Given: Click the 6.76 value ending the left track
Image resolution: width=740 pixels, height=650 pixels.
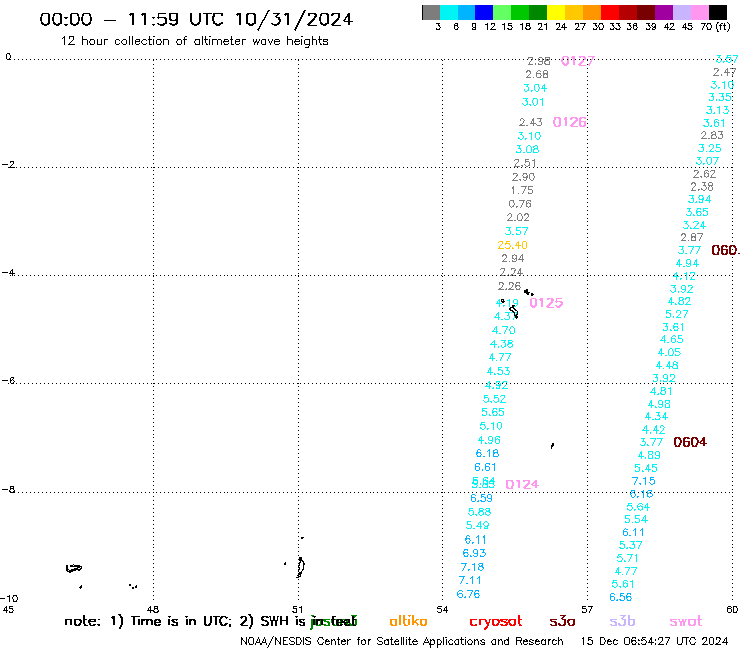Looking at the screenshot, I should coord(468,594).
